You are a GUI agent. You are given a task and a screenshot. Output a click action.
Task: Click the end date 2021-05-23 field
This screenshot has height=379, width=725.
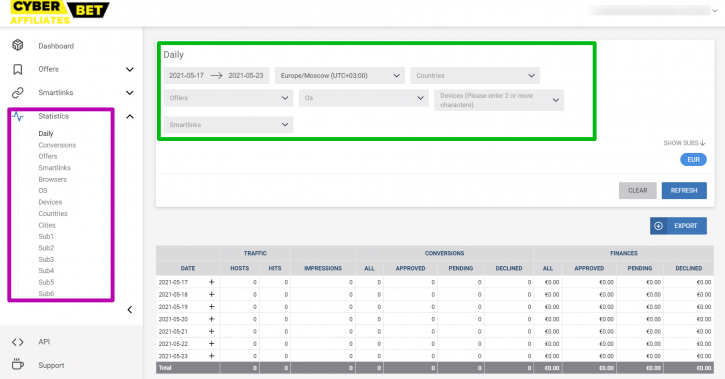tap(246, 75)
